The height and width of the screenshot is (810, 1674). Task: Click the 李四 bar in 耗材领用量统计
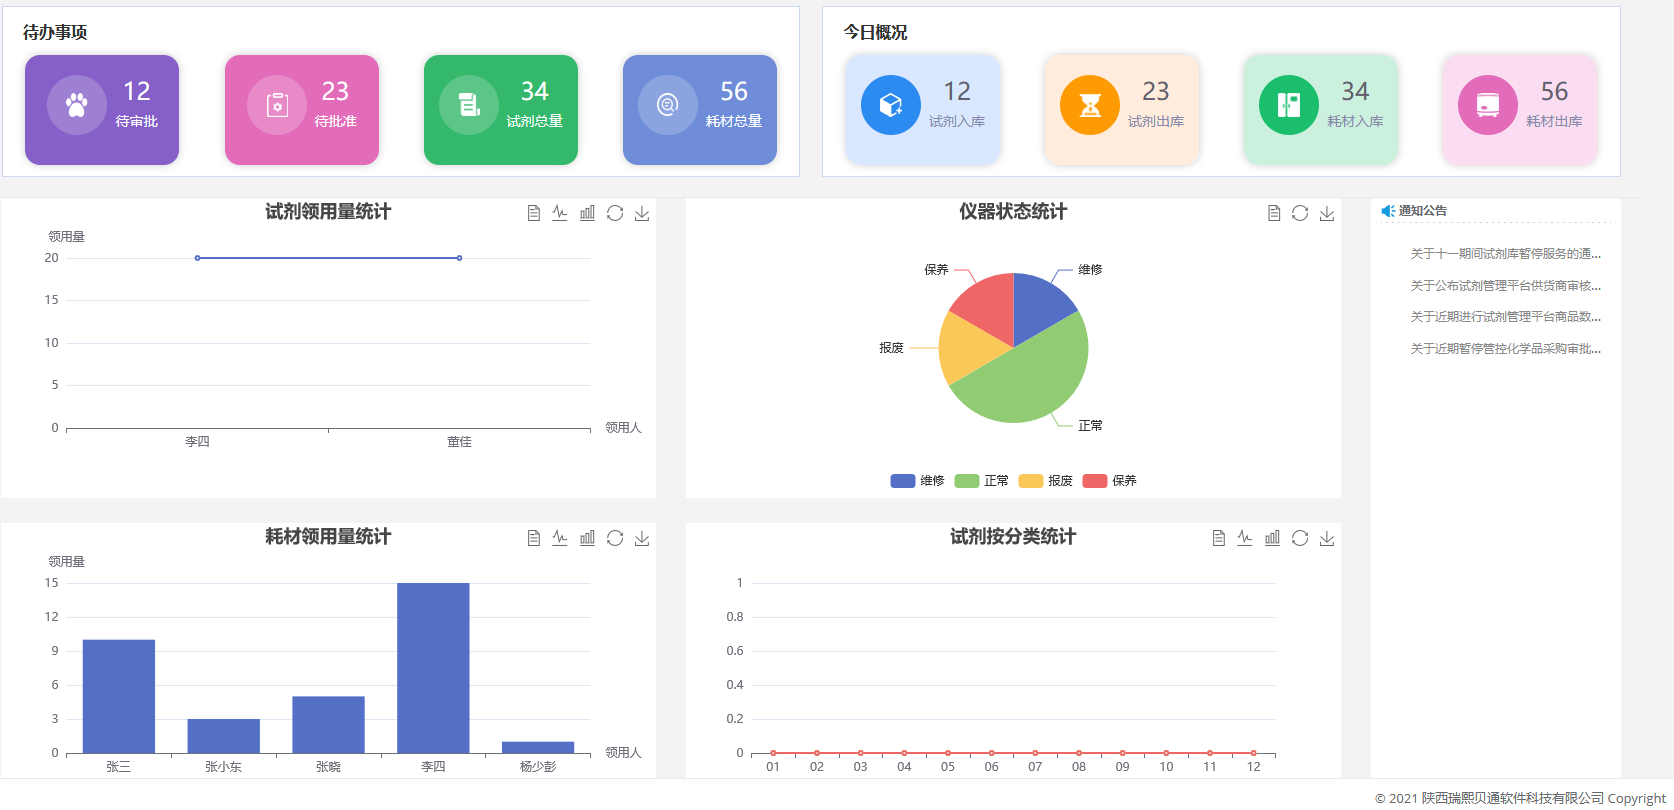click(433, 668)
